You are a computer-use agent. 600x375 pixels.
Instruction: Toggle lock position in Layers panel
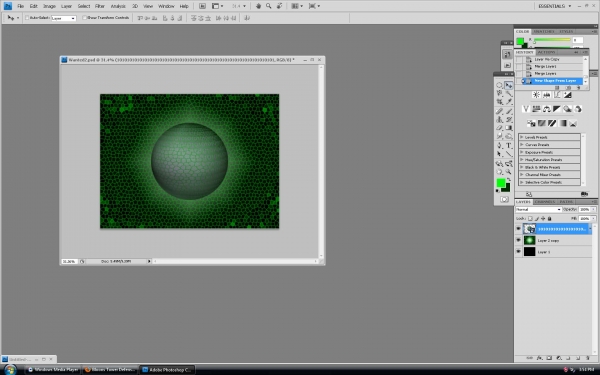point(543,218)
